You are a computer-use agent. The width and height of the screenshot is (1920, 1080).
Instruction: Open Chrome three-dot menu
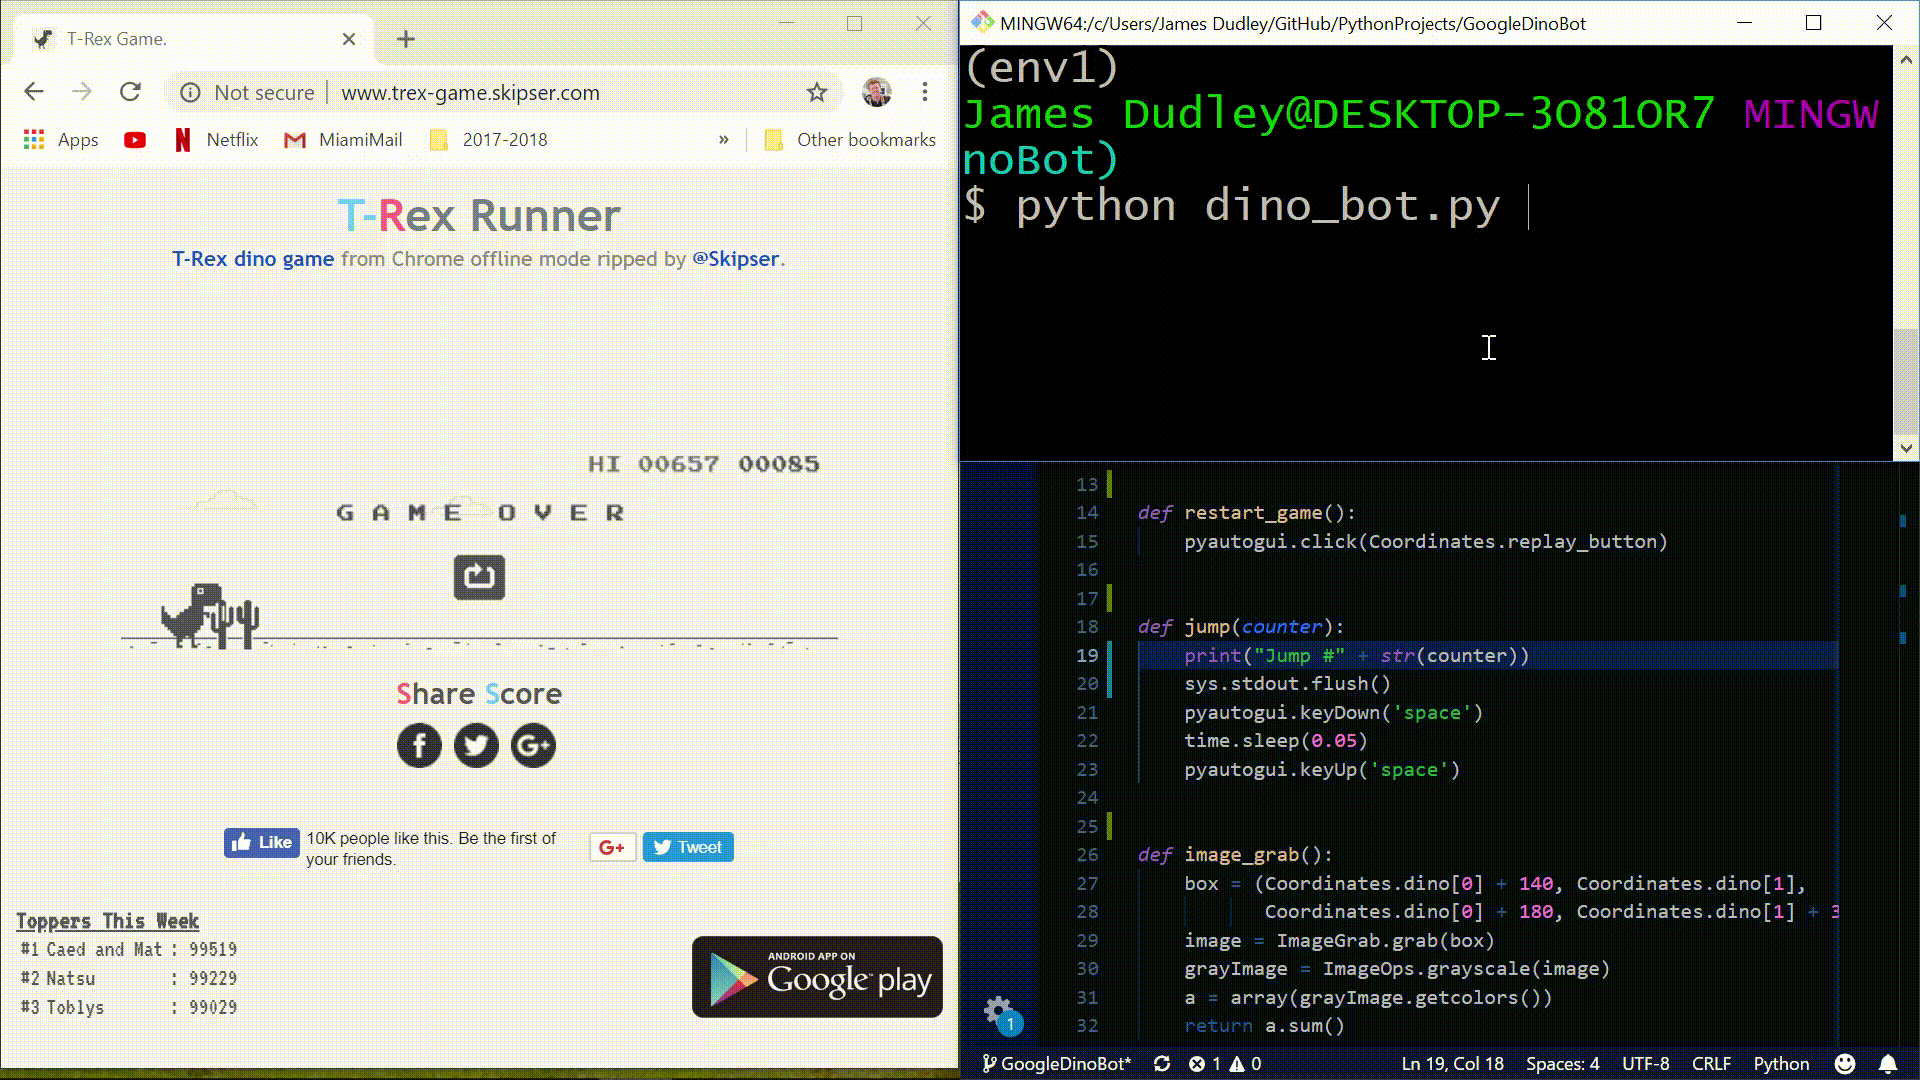click(x=925, y=92)
